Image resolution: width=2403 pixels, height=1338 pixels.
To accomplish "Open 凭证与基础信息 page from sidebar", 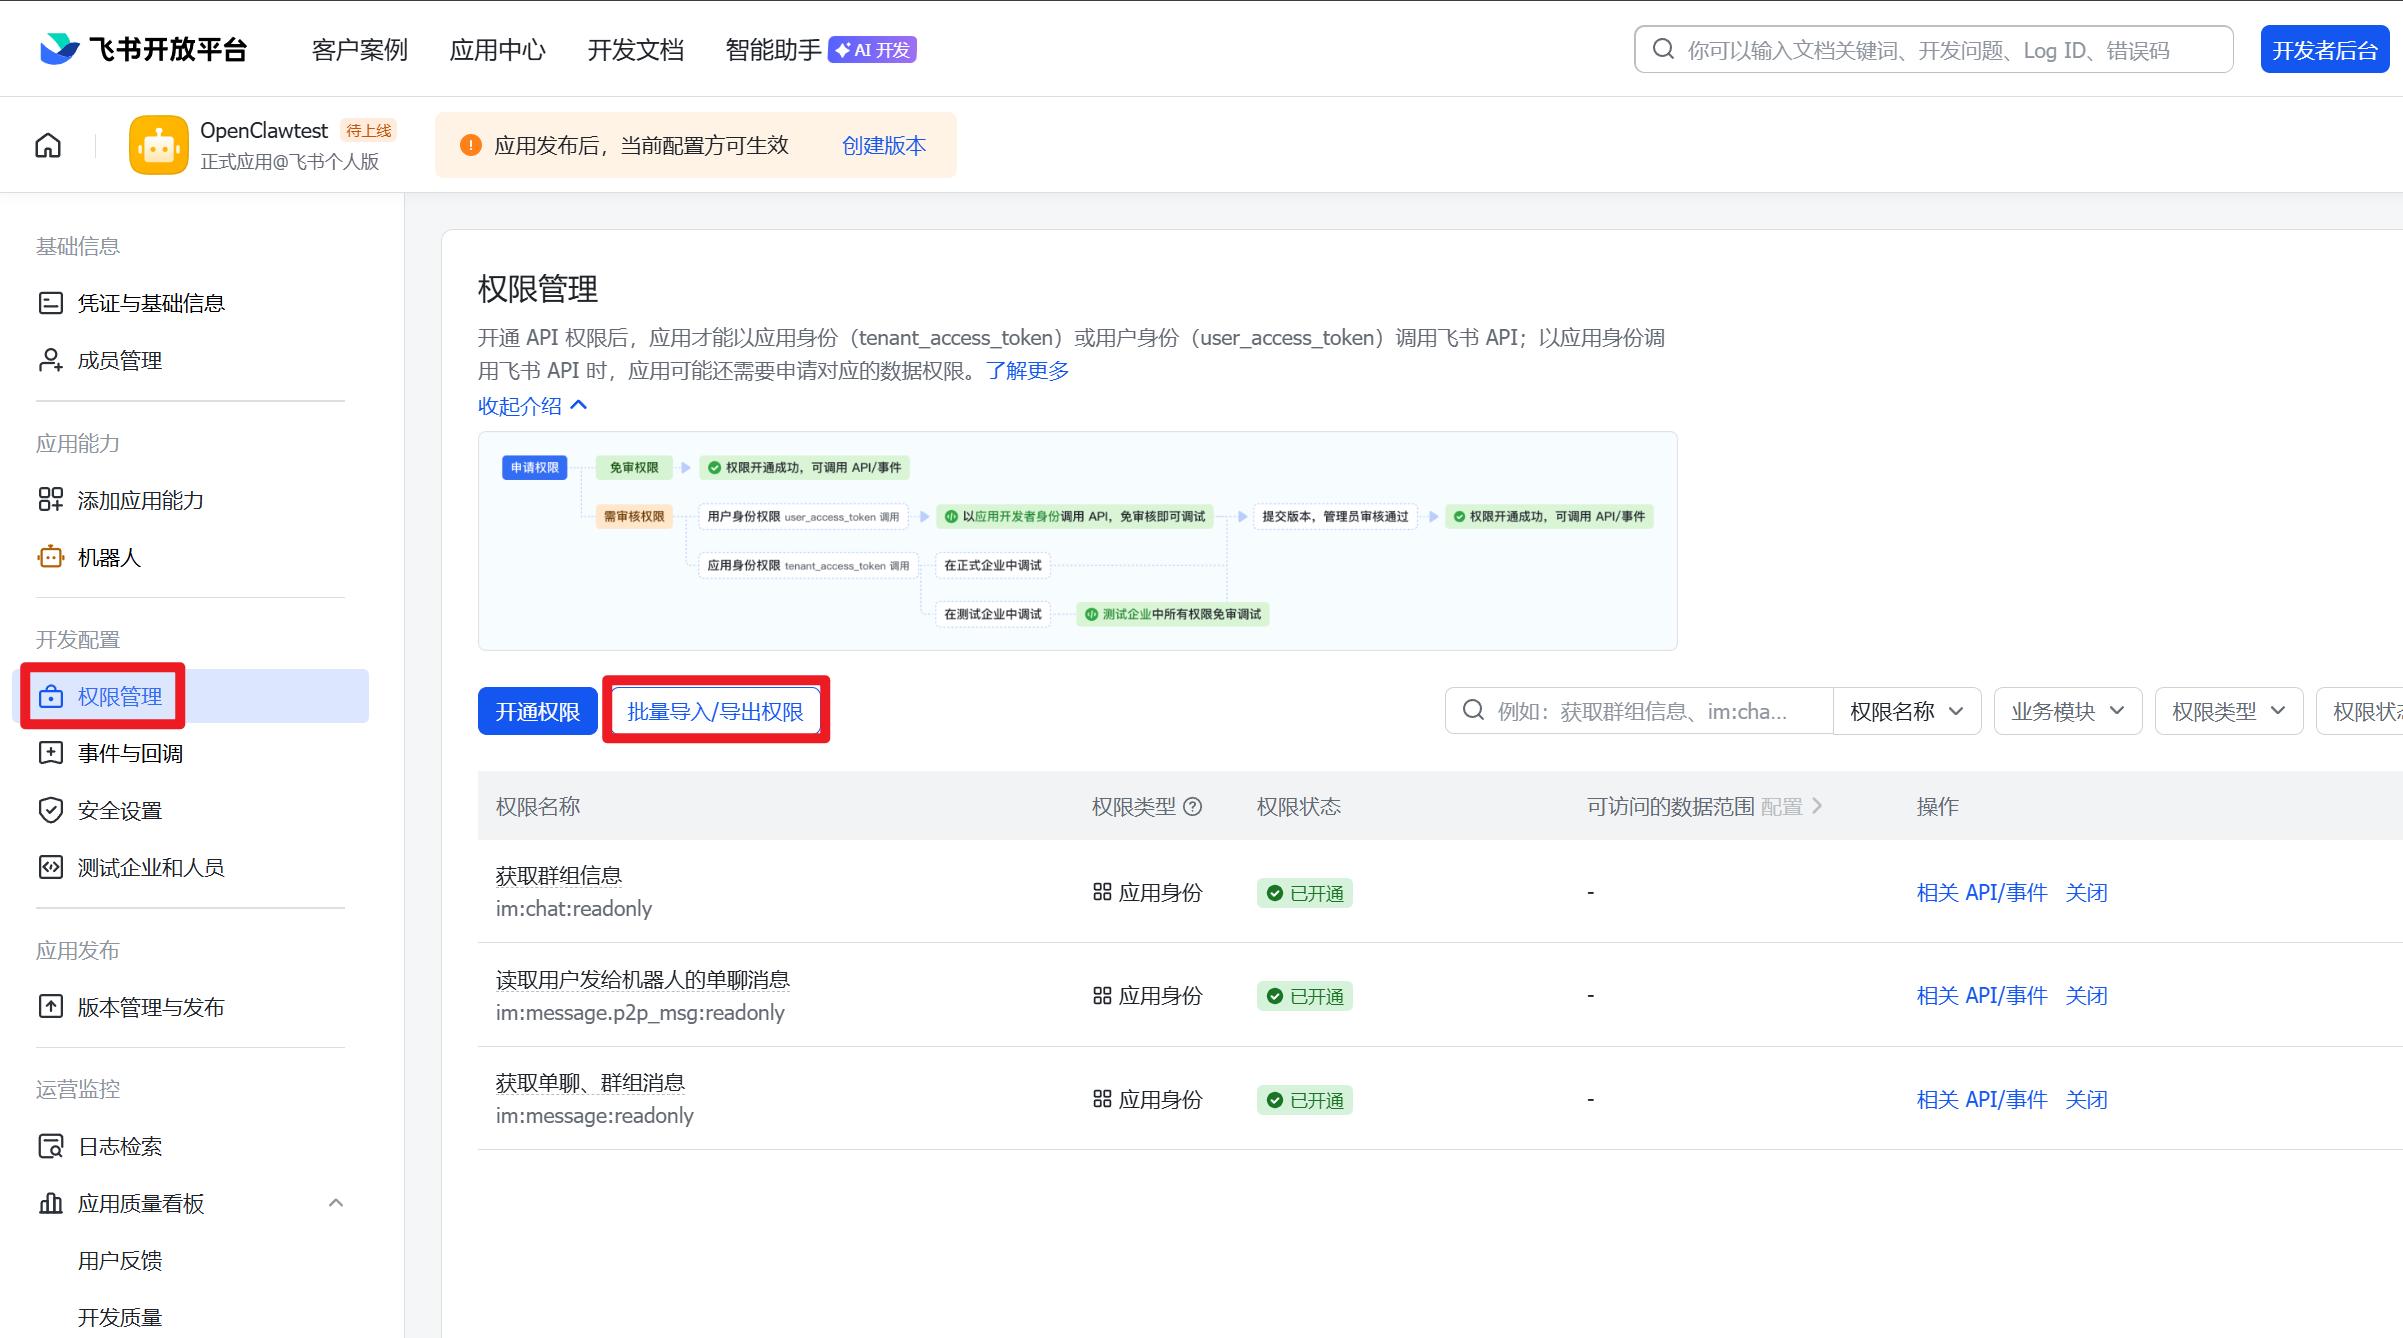I will coord(151,303).
